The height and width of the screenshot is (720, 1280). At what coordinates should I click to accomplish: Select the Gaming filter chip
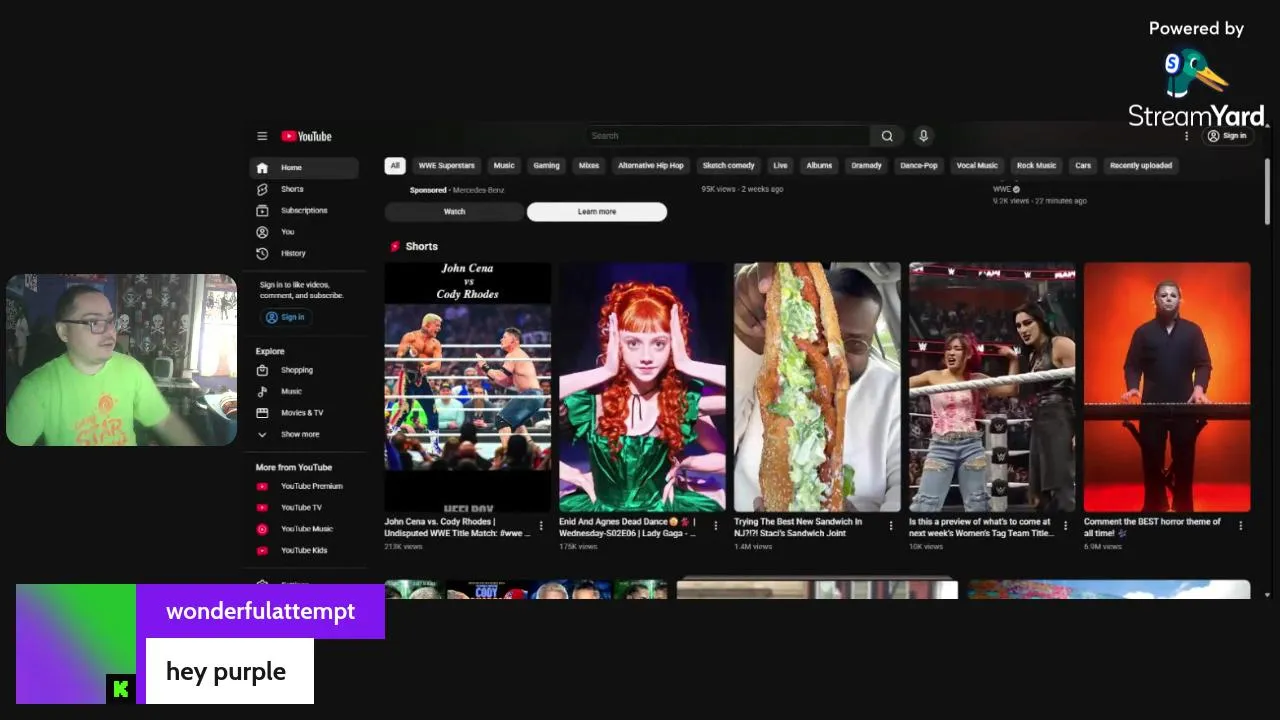(x=546, y=166)
